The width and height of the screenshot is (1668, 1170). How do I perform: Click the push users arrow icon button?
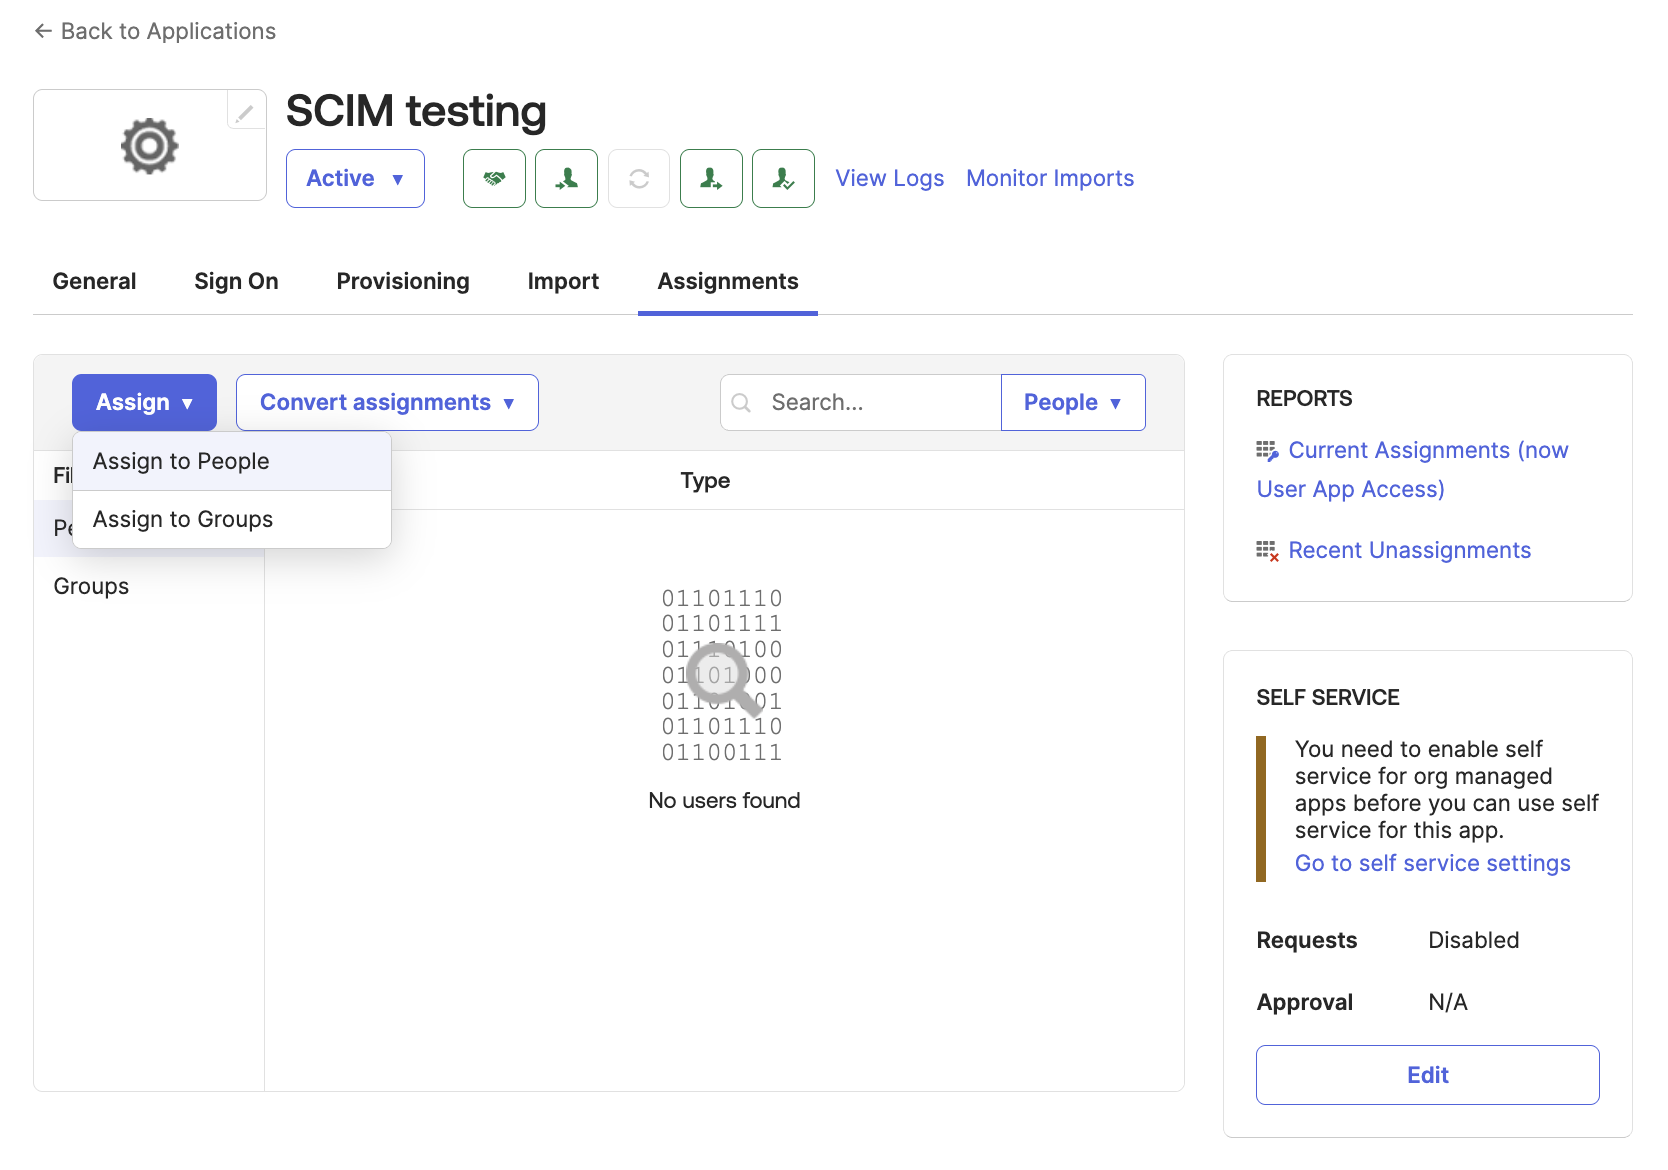(x=711, y=179)
